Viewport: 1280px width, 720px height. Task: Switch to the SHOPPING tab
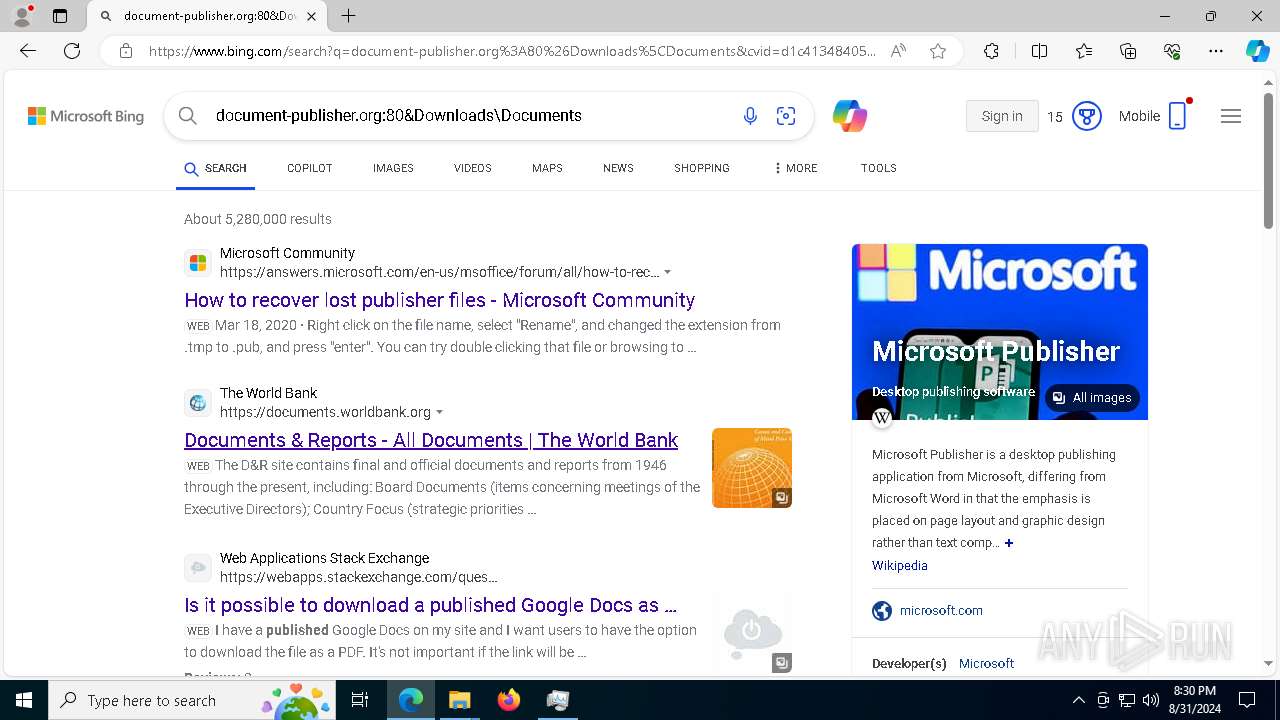point(702,168)
